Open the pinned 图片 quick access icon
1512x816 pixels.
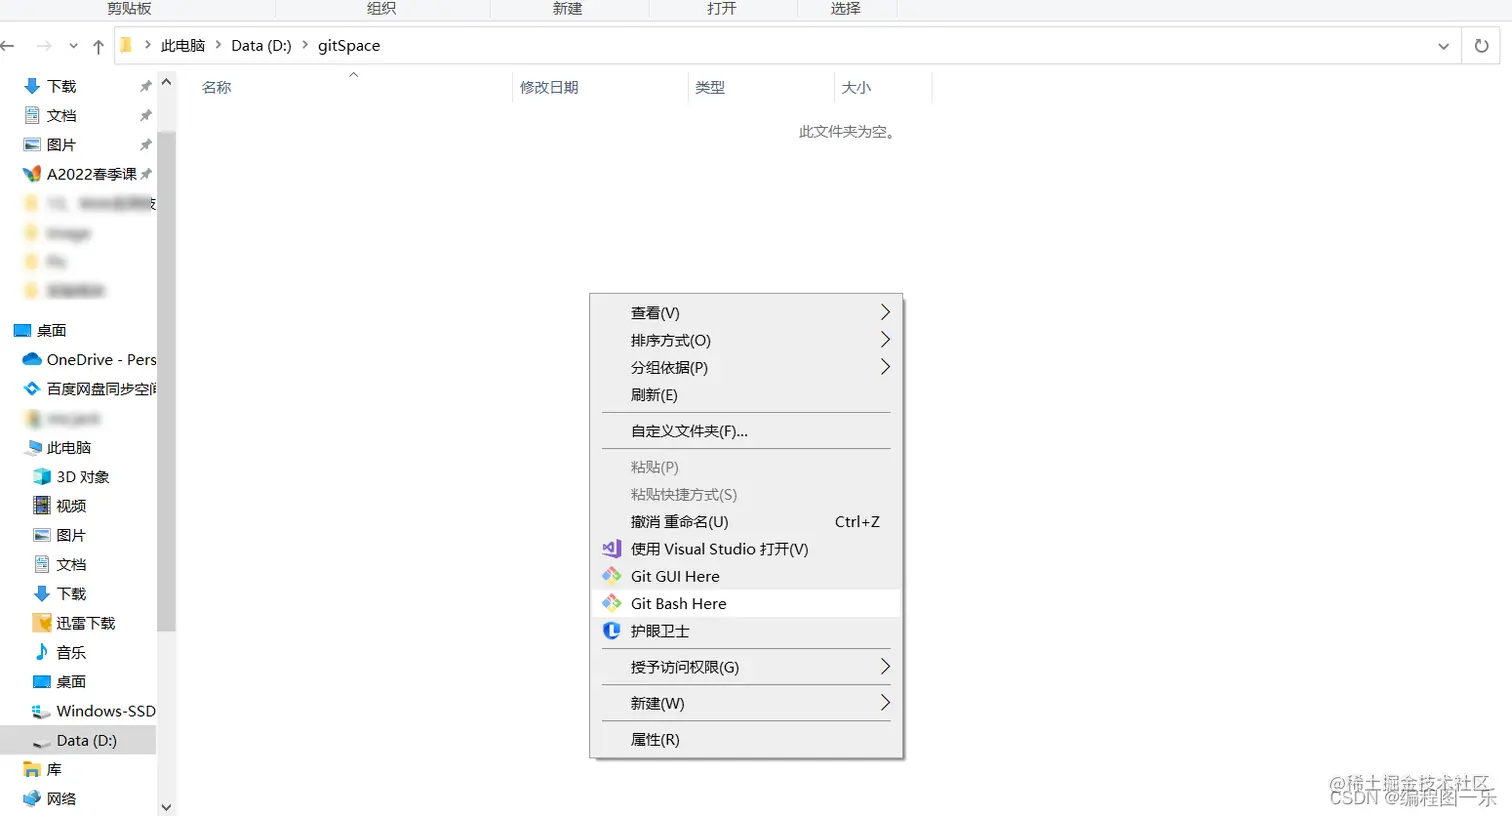click(x=32, y=145)
